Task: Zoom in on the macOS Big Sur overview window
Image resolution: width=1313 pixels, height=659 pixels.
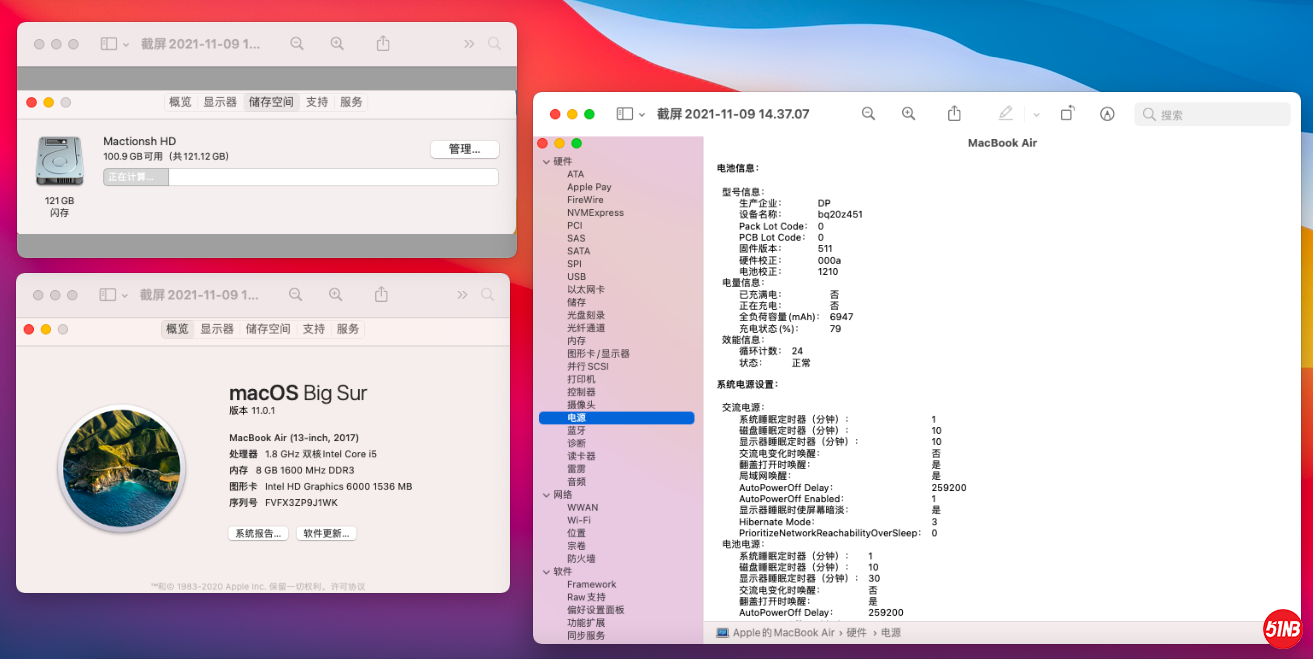Action: (x=336, y=295)
